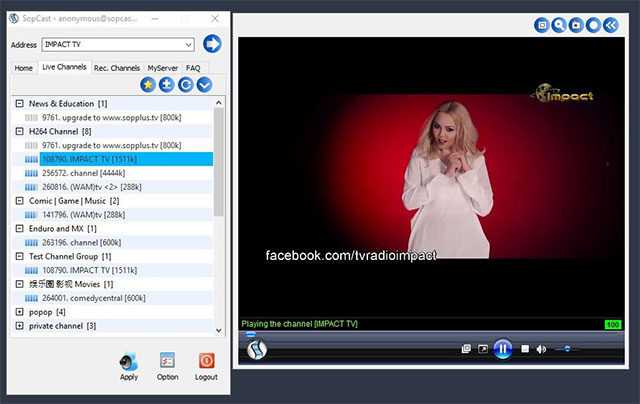Screen dimensions: 640x404
Task: Click the Logout power icon
Action: tap(206, 361)
